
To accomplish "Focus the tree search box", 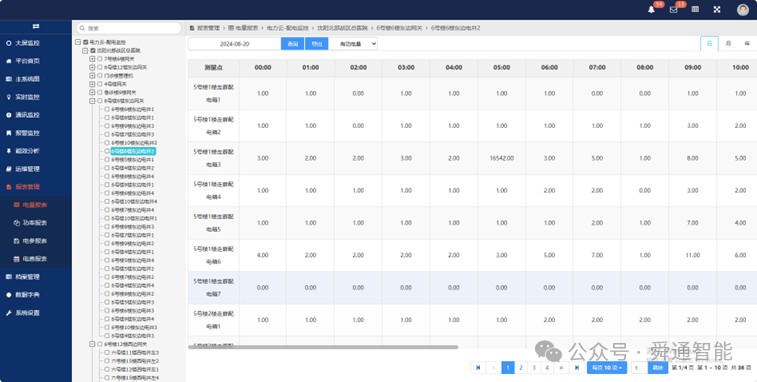I will (x=129, y=28).
